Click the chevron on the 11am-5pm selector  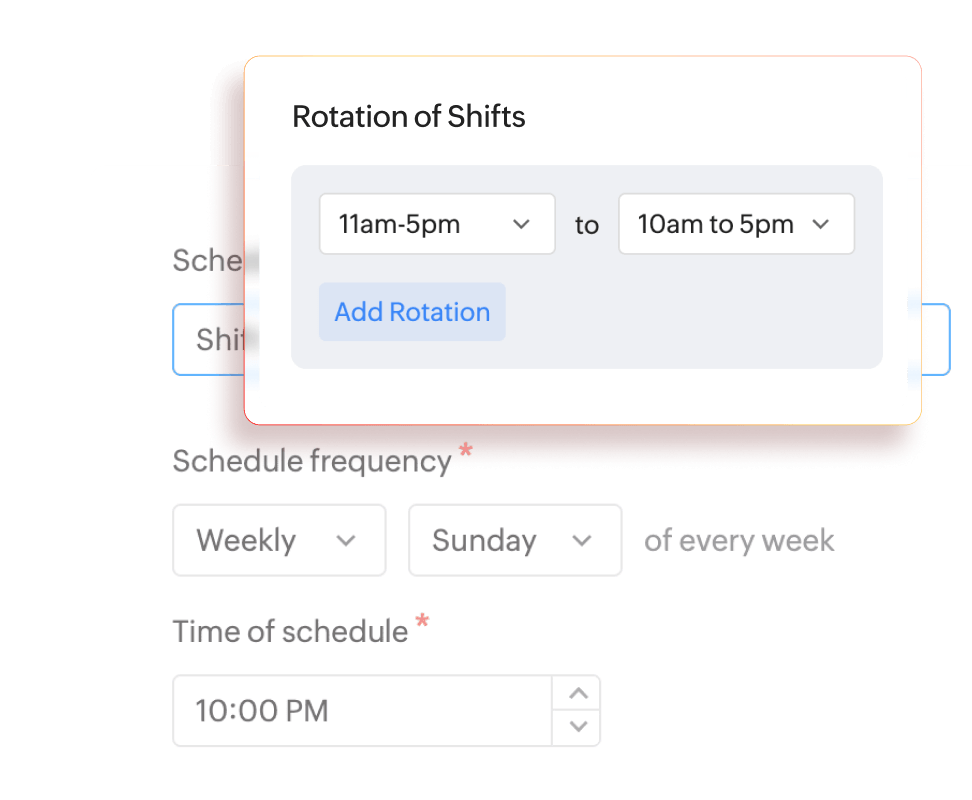tap(521, 224)
